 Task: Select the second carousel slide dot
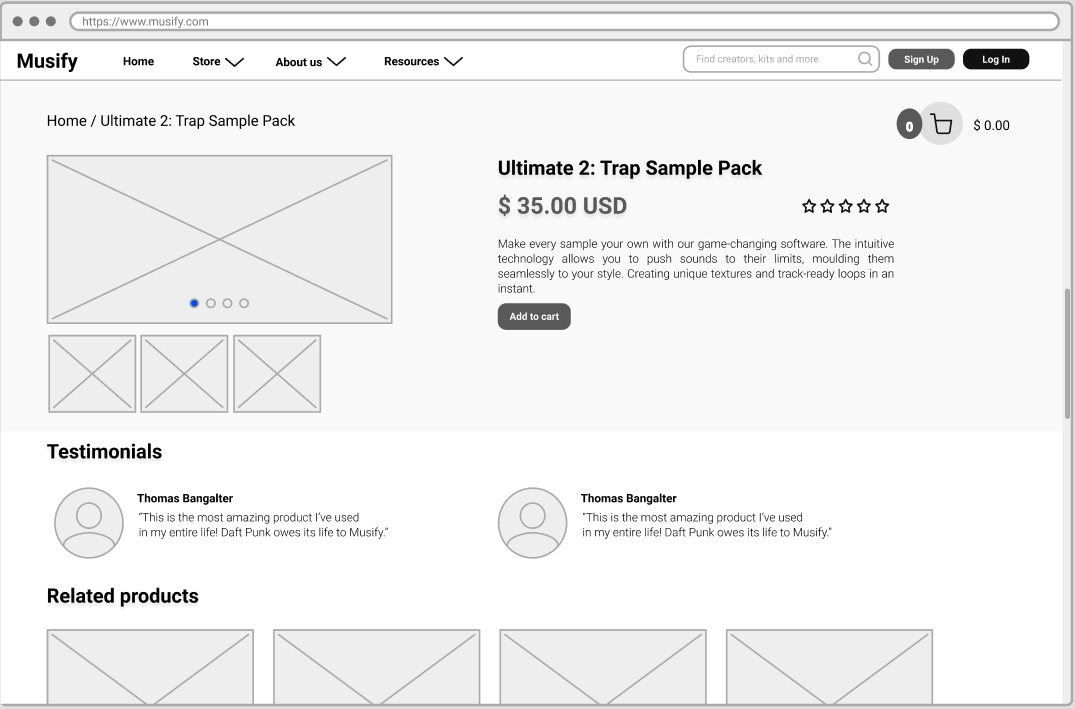tap(210, 303)
